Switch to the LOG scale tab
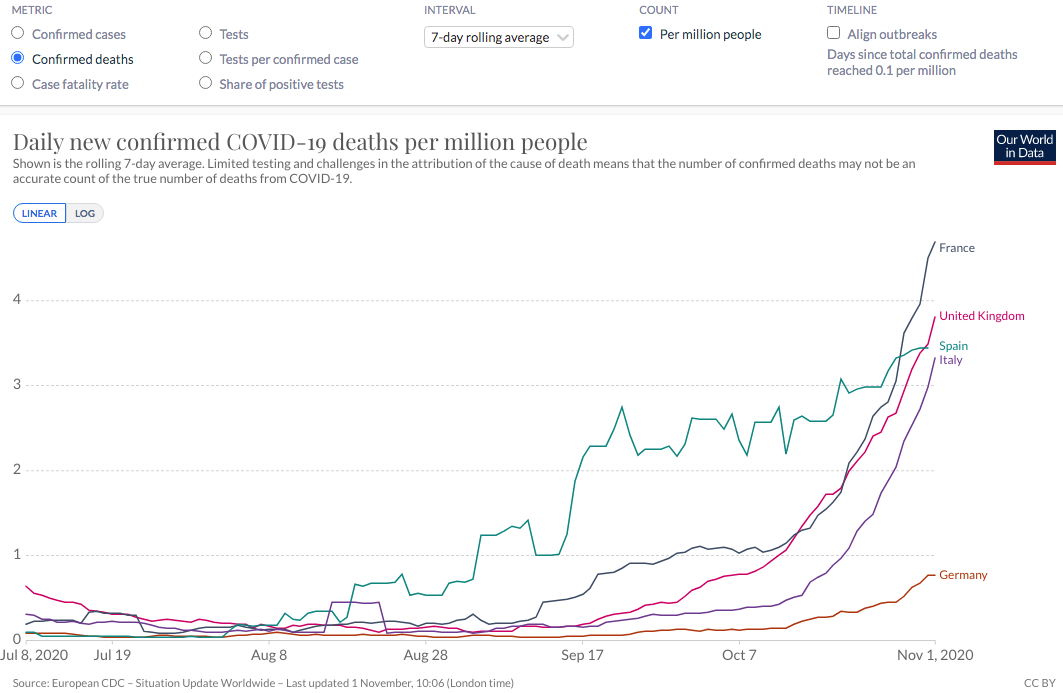The height and width of the screenshot is (693, 1063). point(85,213)
